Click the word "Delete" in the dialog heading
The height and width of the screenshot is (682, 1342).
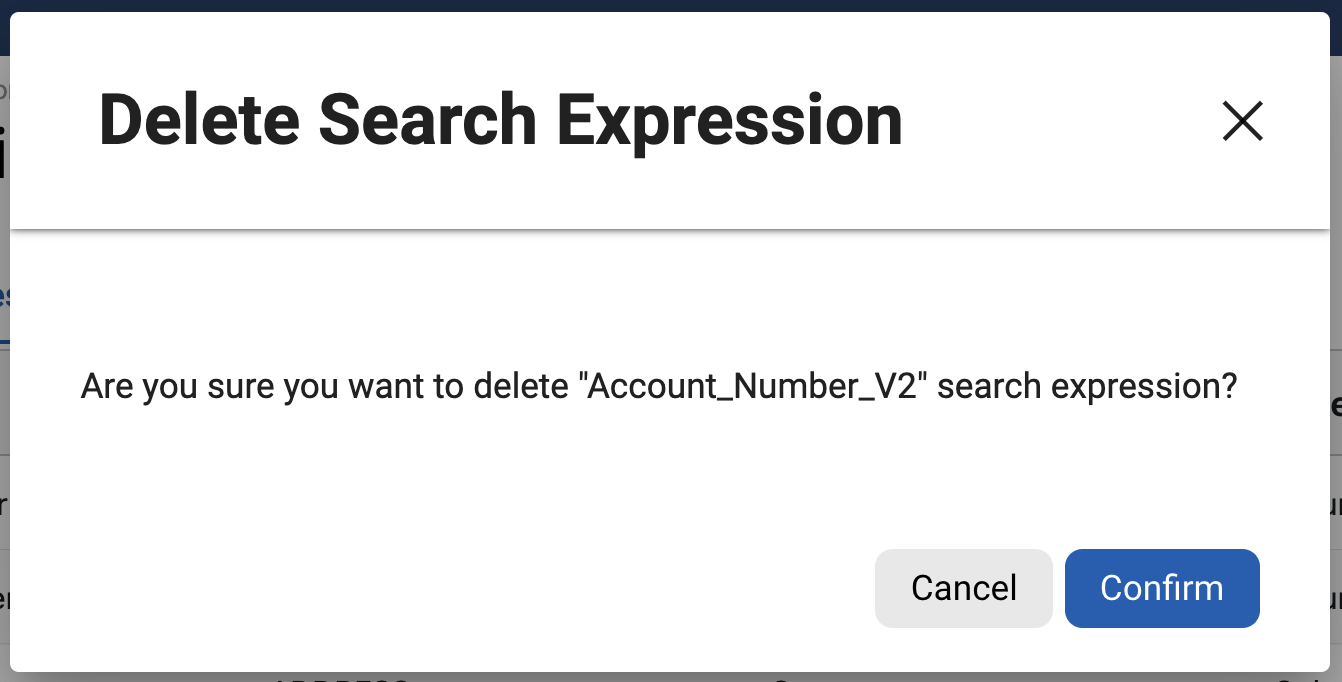(199, 121)
